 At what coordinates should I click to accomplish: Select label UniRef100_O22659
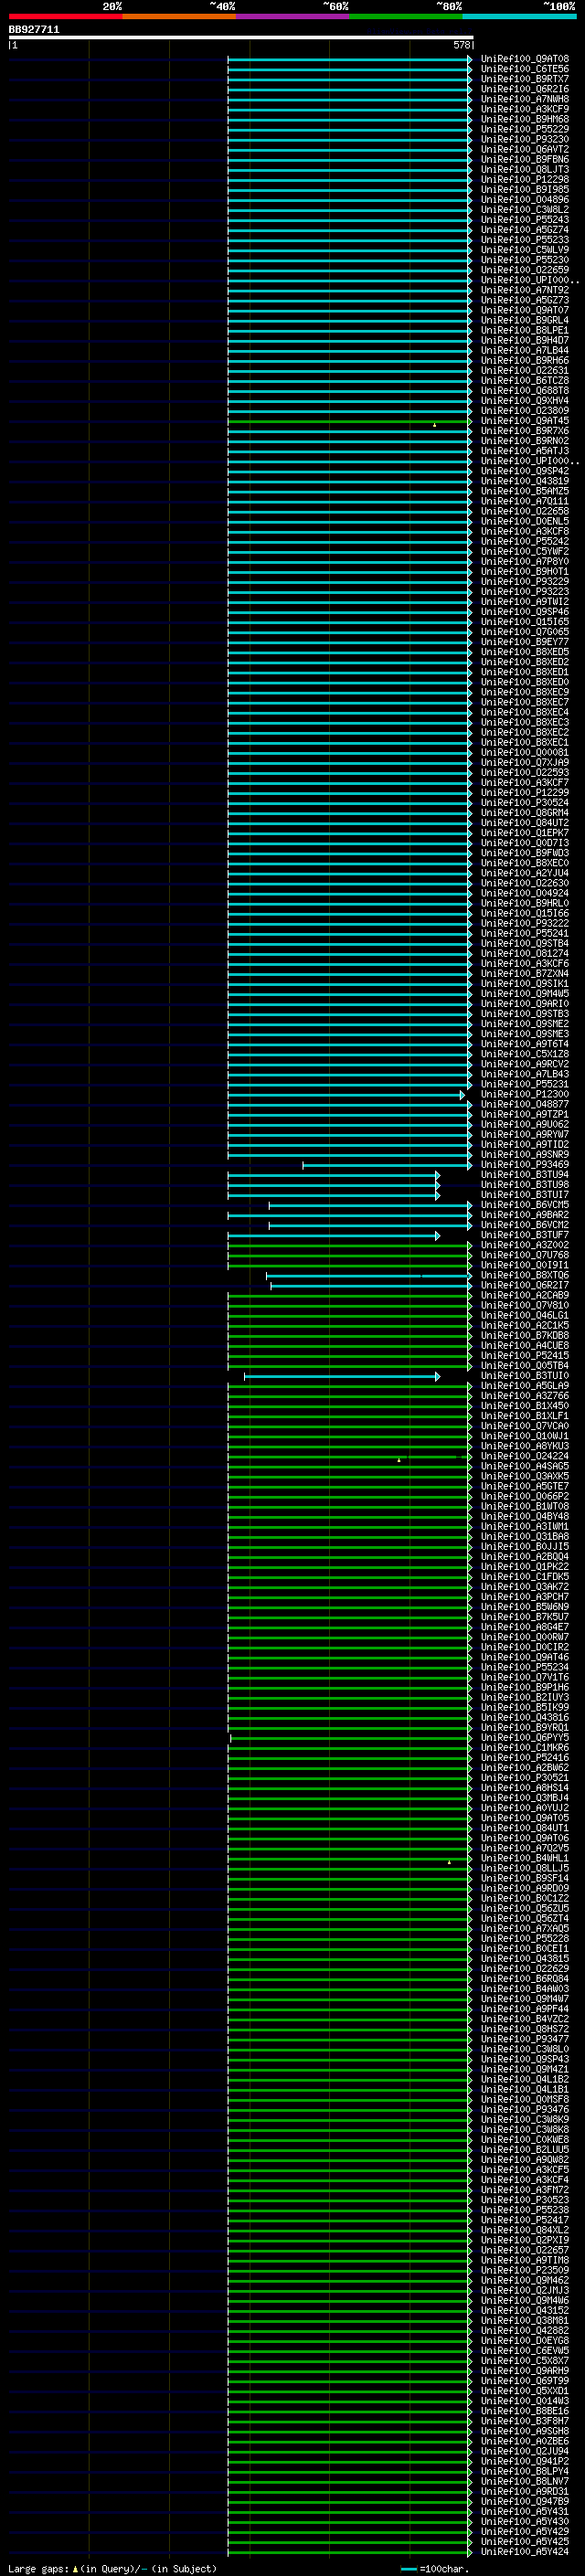coord(524,270)
